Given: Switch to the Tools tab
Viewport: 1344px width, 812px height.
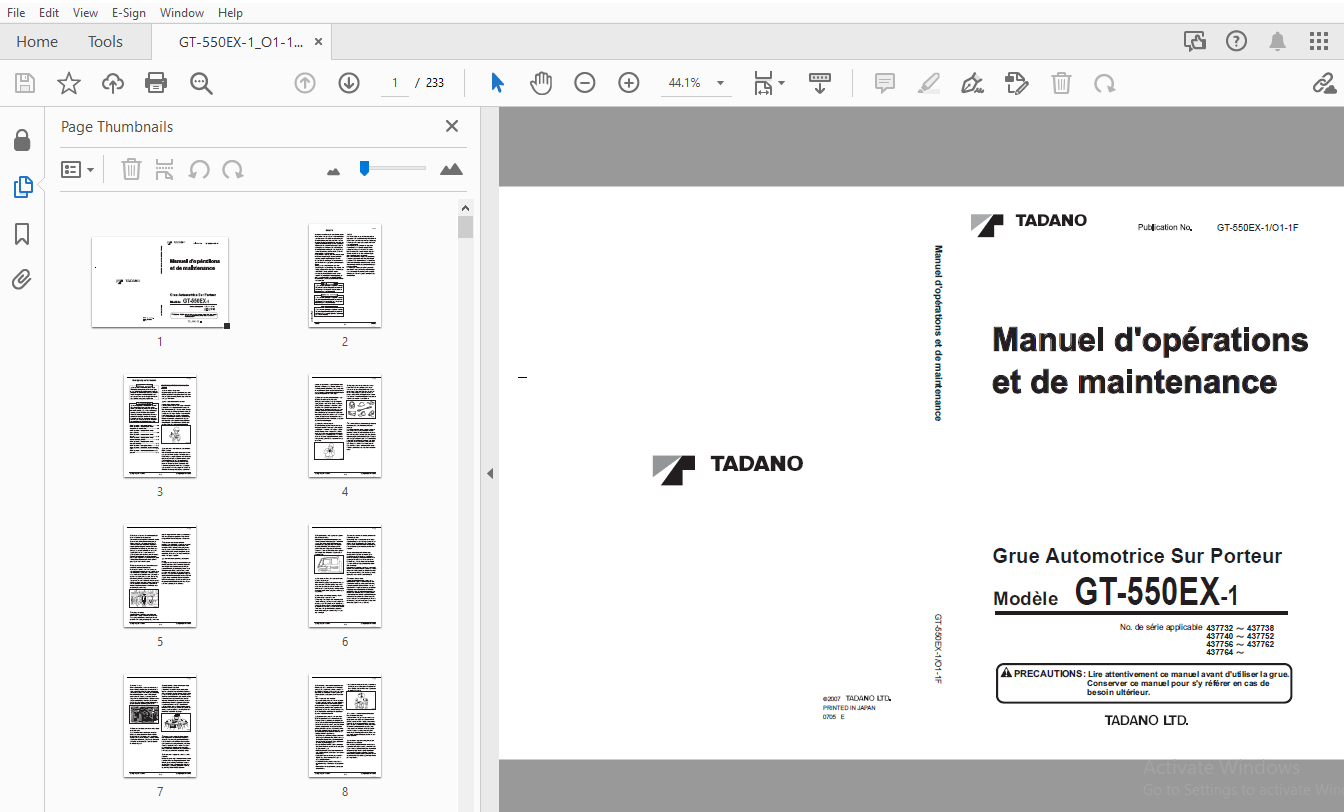Looking at the screenshot, I should coord(105,42).
